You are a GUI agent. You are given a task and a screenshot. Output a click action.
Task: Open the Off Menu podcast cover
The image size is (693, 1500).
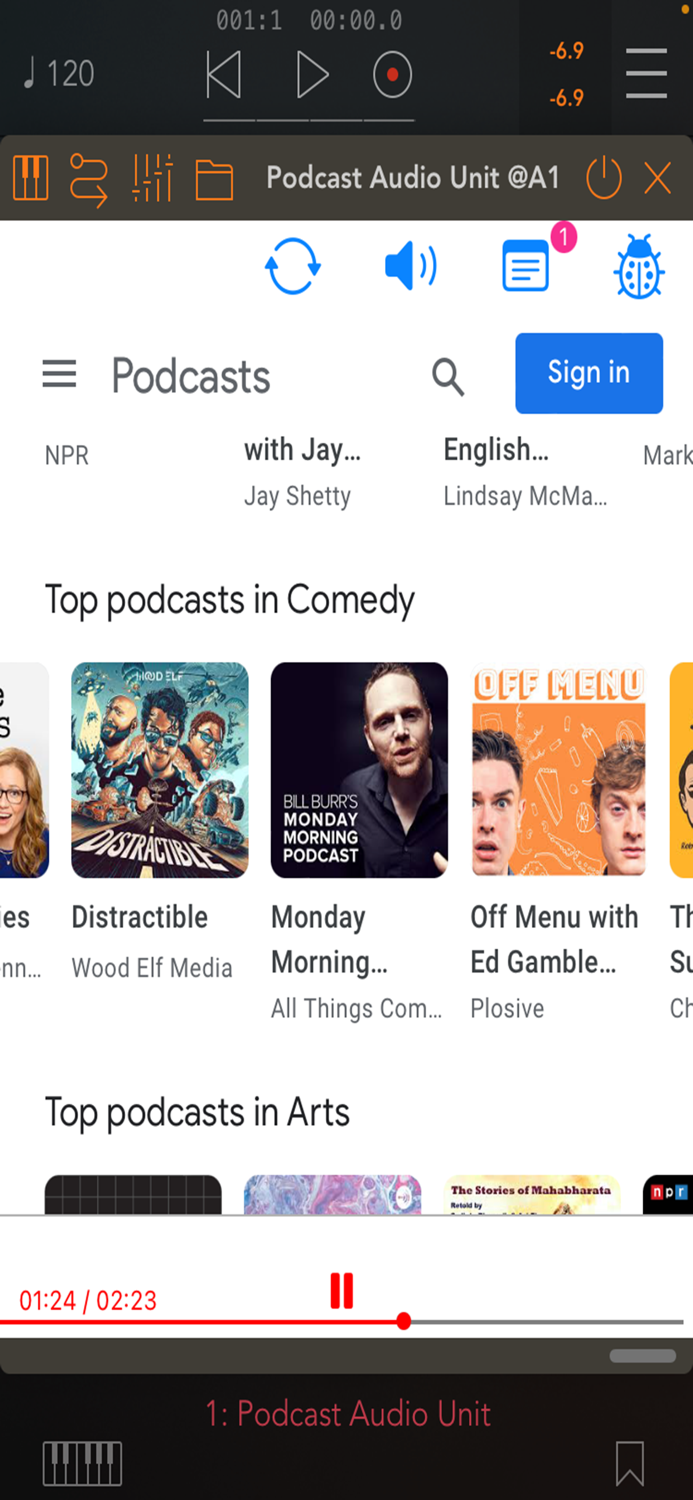click(x=558, y=770)
